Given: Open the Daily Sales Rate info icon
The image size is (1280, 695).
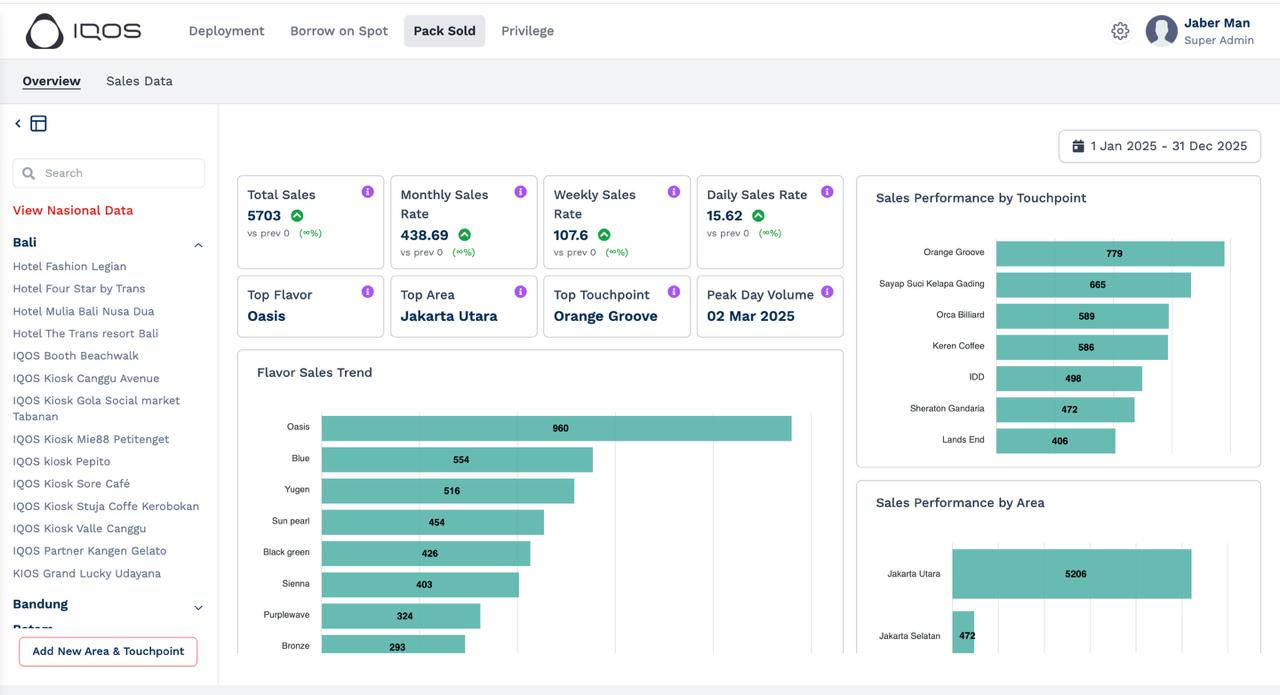Looking at the screenshot, I should (827, 192).
